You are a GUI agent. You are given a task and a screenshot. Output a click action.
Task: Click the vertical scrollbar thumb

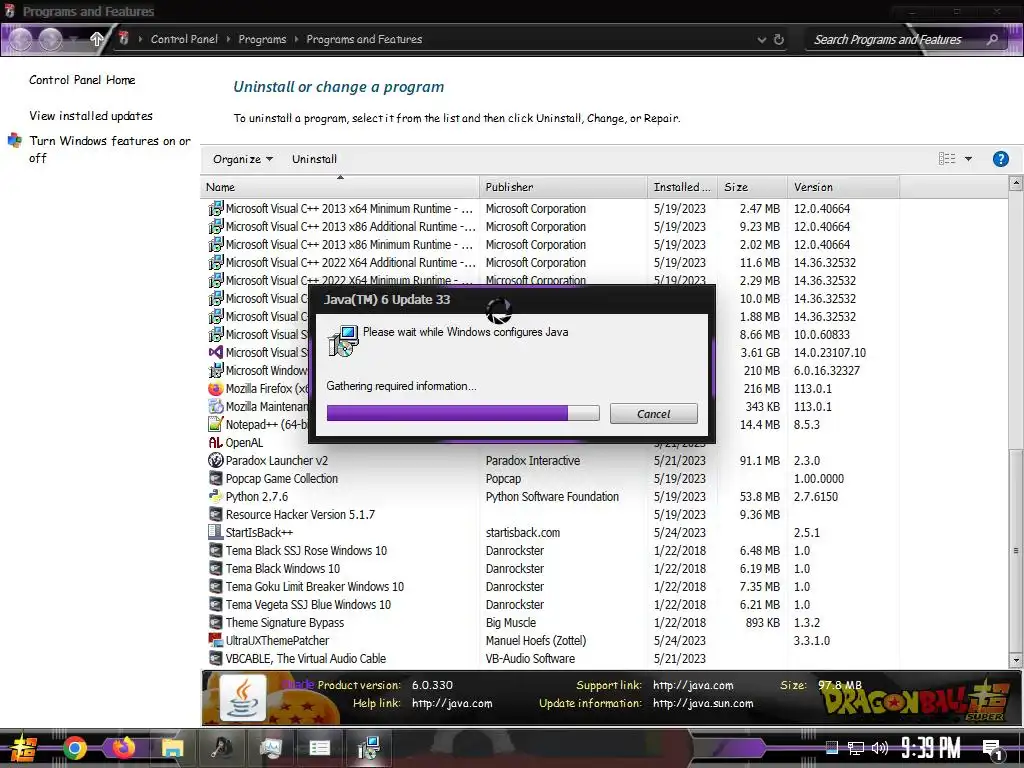point(1016,551)
